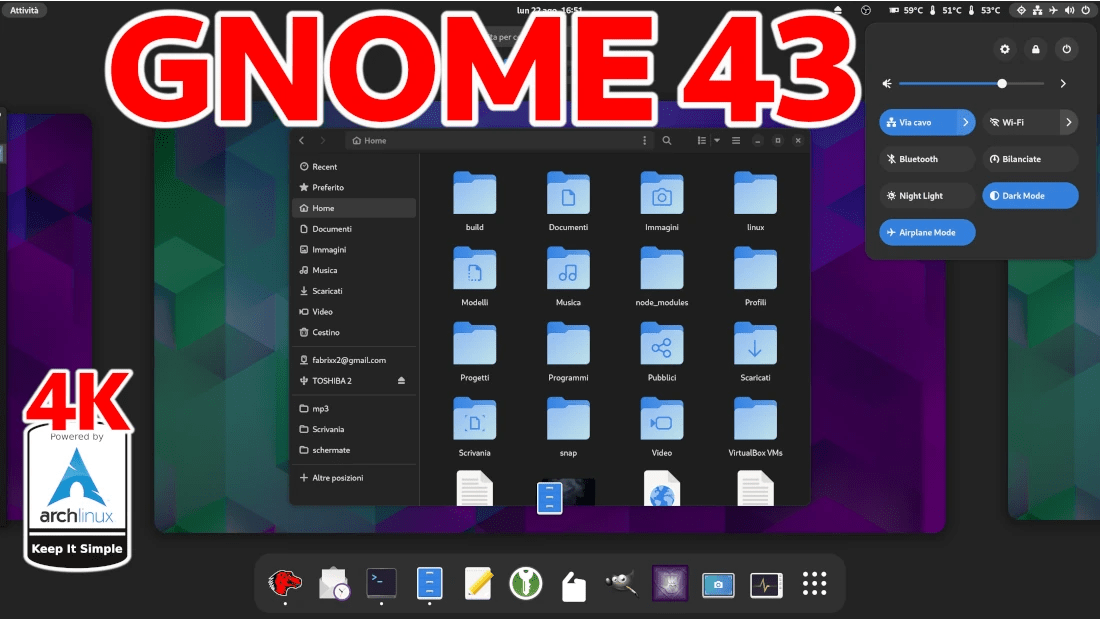Open the Show Applications grid
Viewport: 1100px width, 619px height.
pyautogui.click(x=814, y=583)
